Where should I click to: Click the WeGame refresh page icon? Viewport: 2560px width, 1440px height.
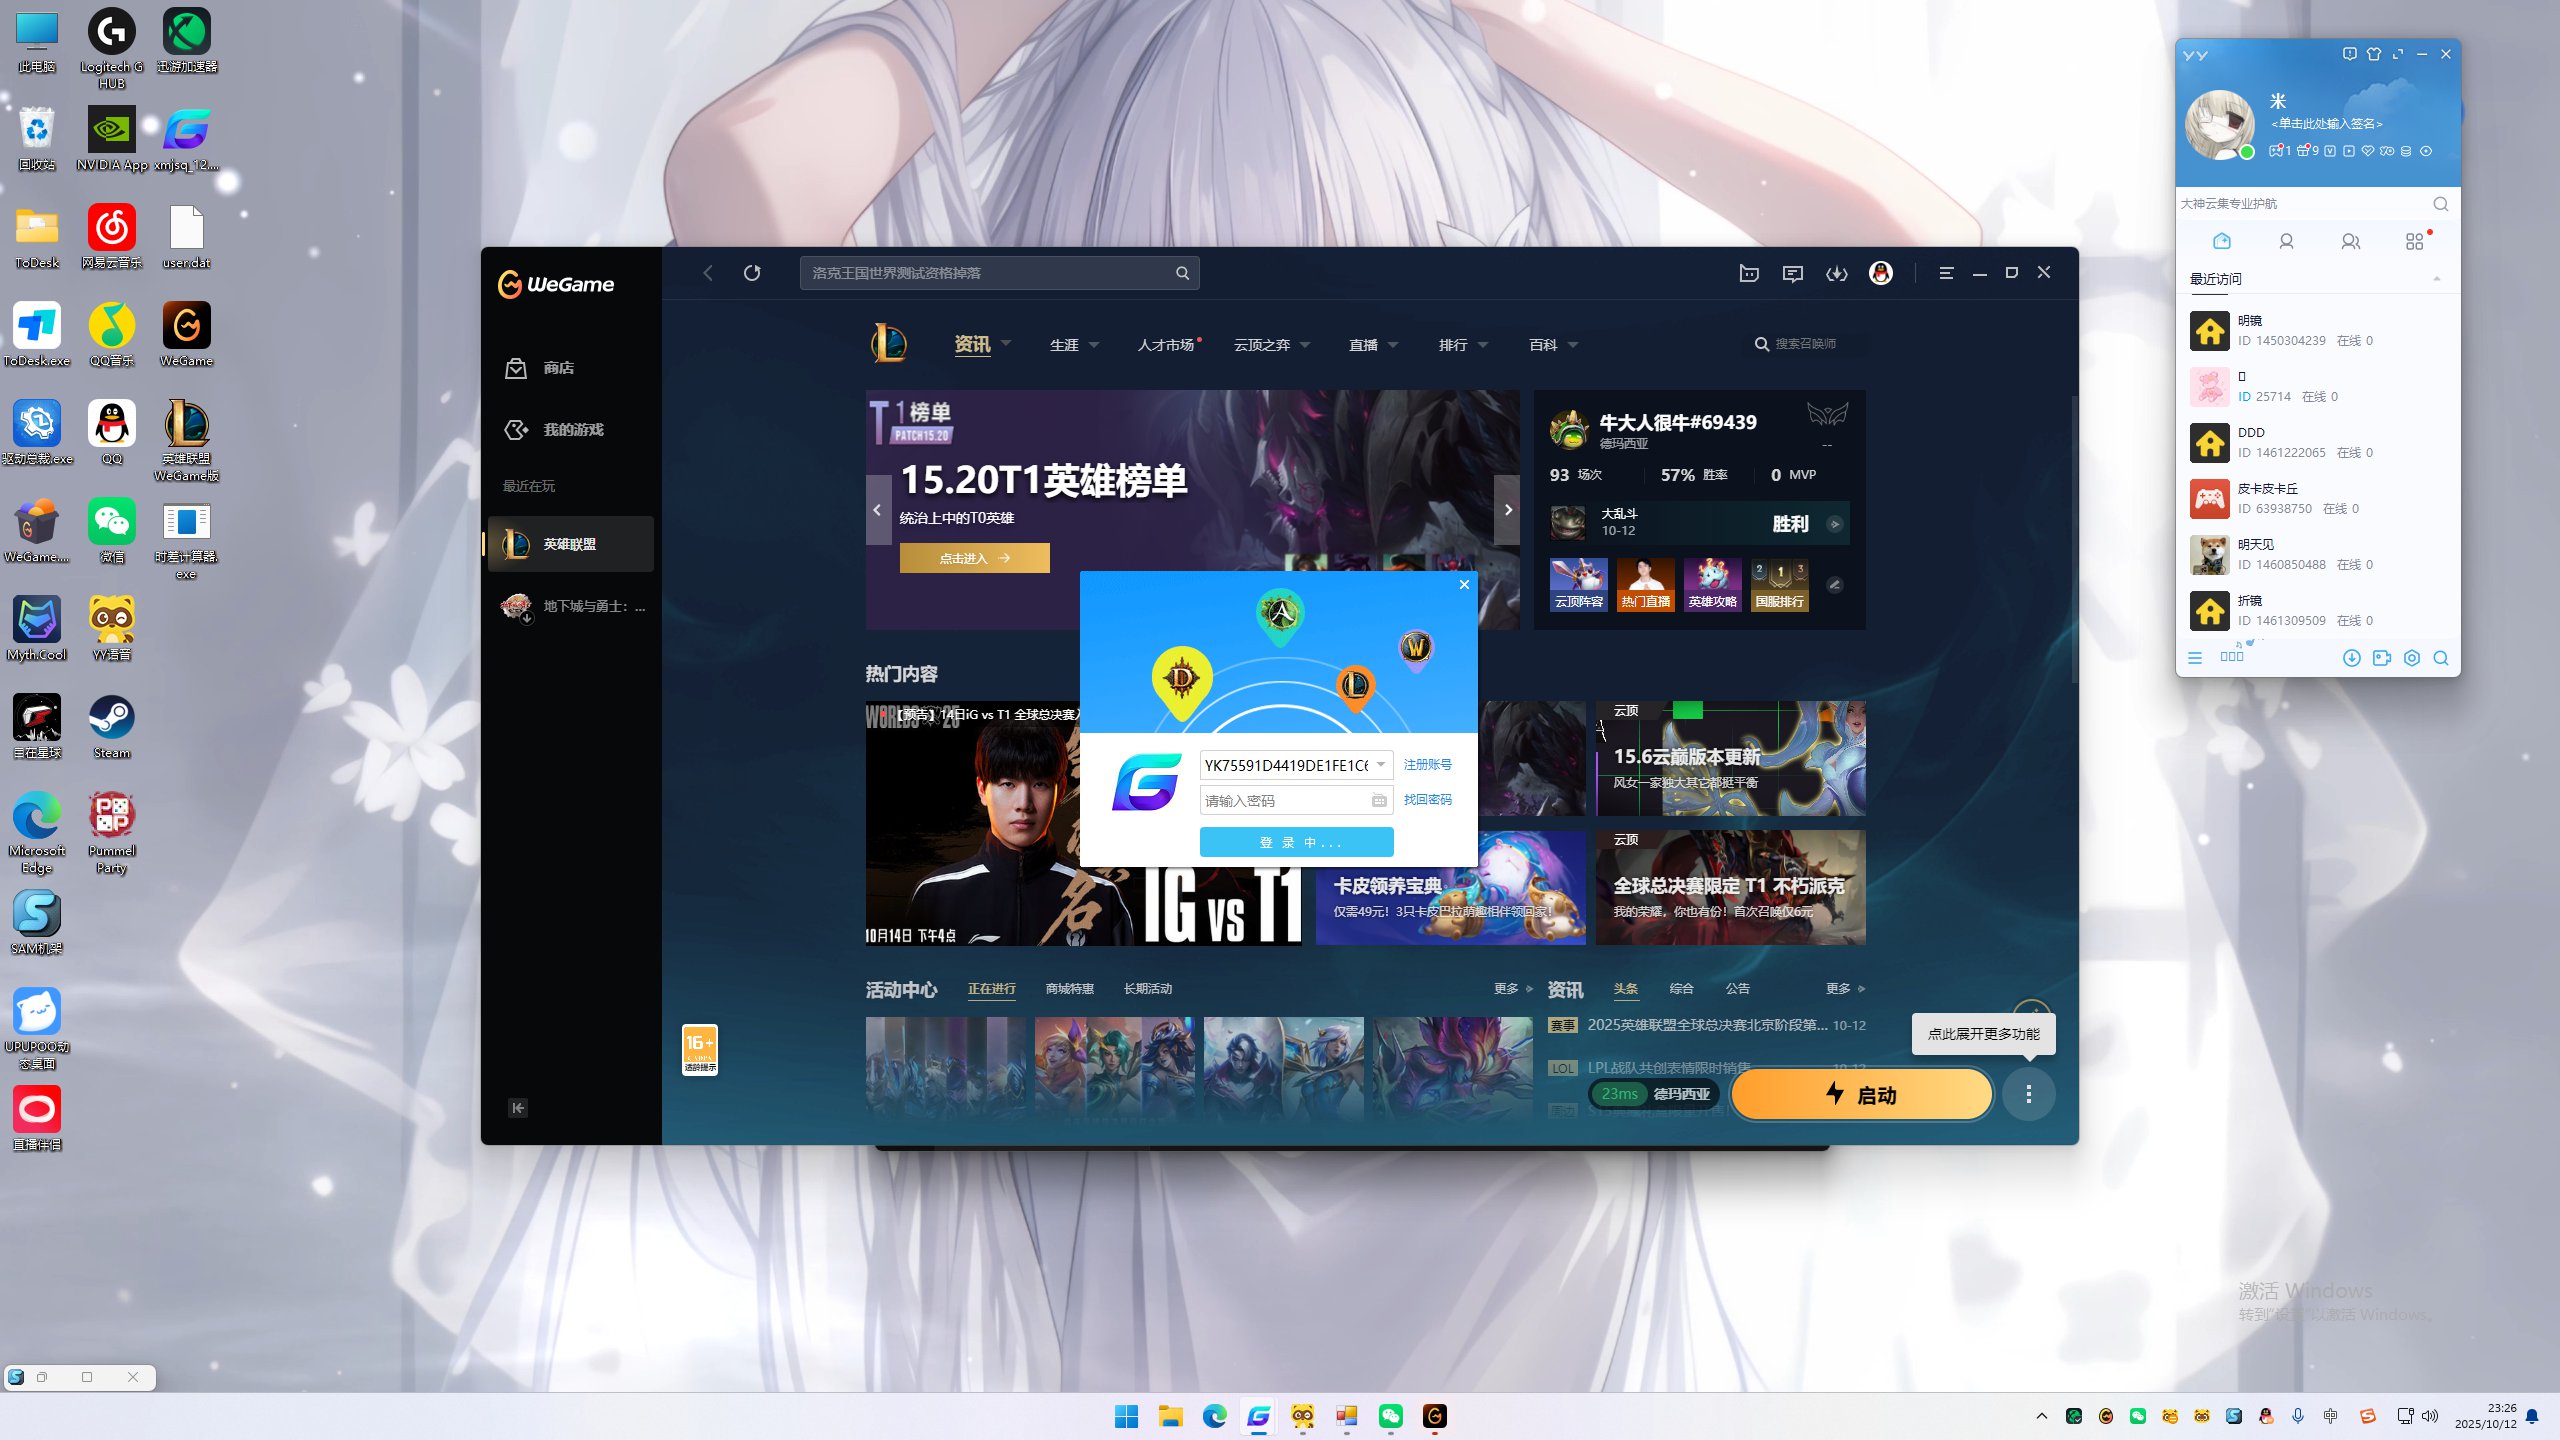[752, 273]
